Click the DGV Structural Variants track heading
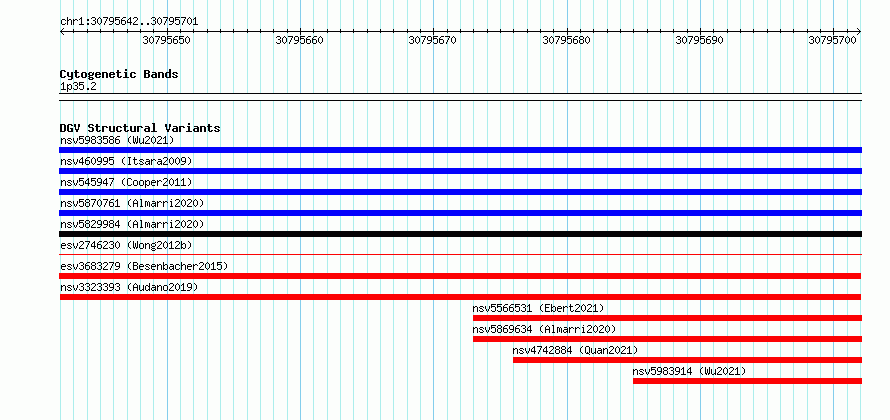The height and width of the screenshot is (420, 890). pyautogui.click(x=140, y=128)
